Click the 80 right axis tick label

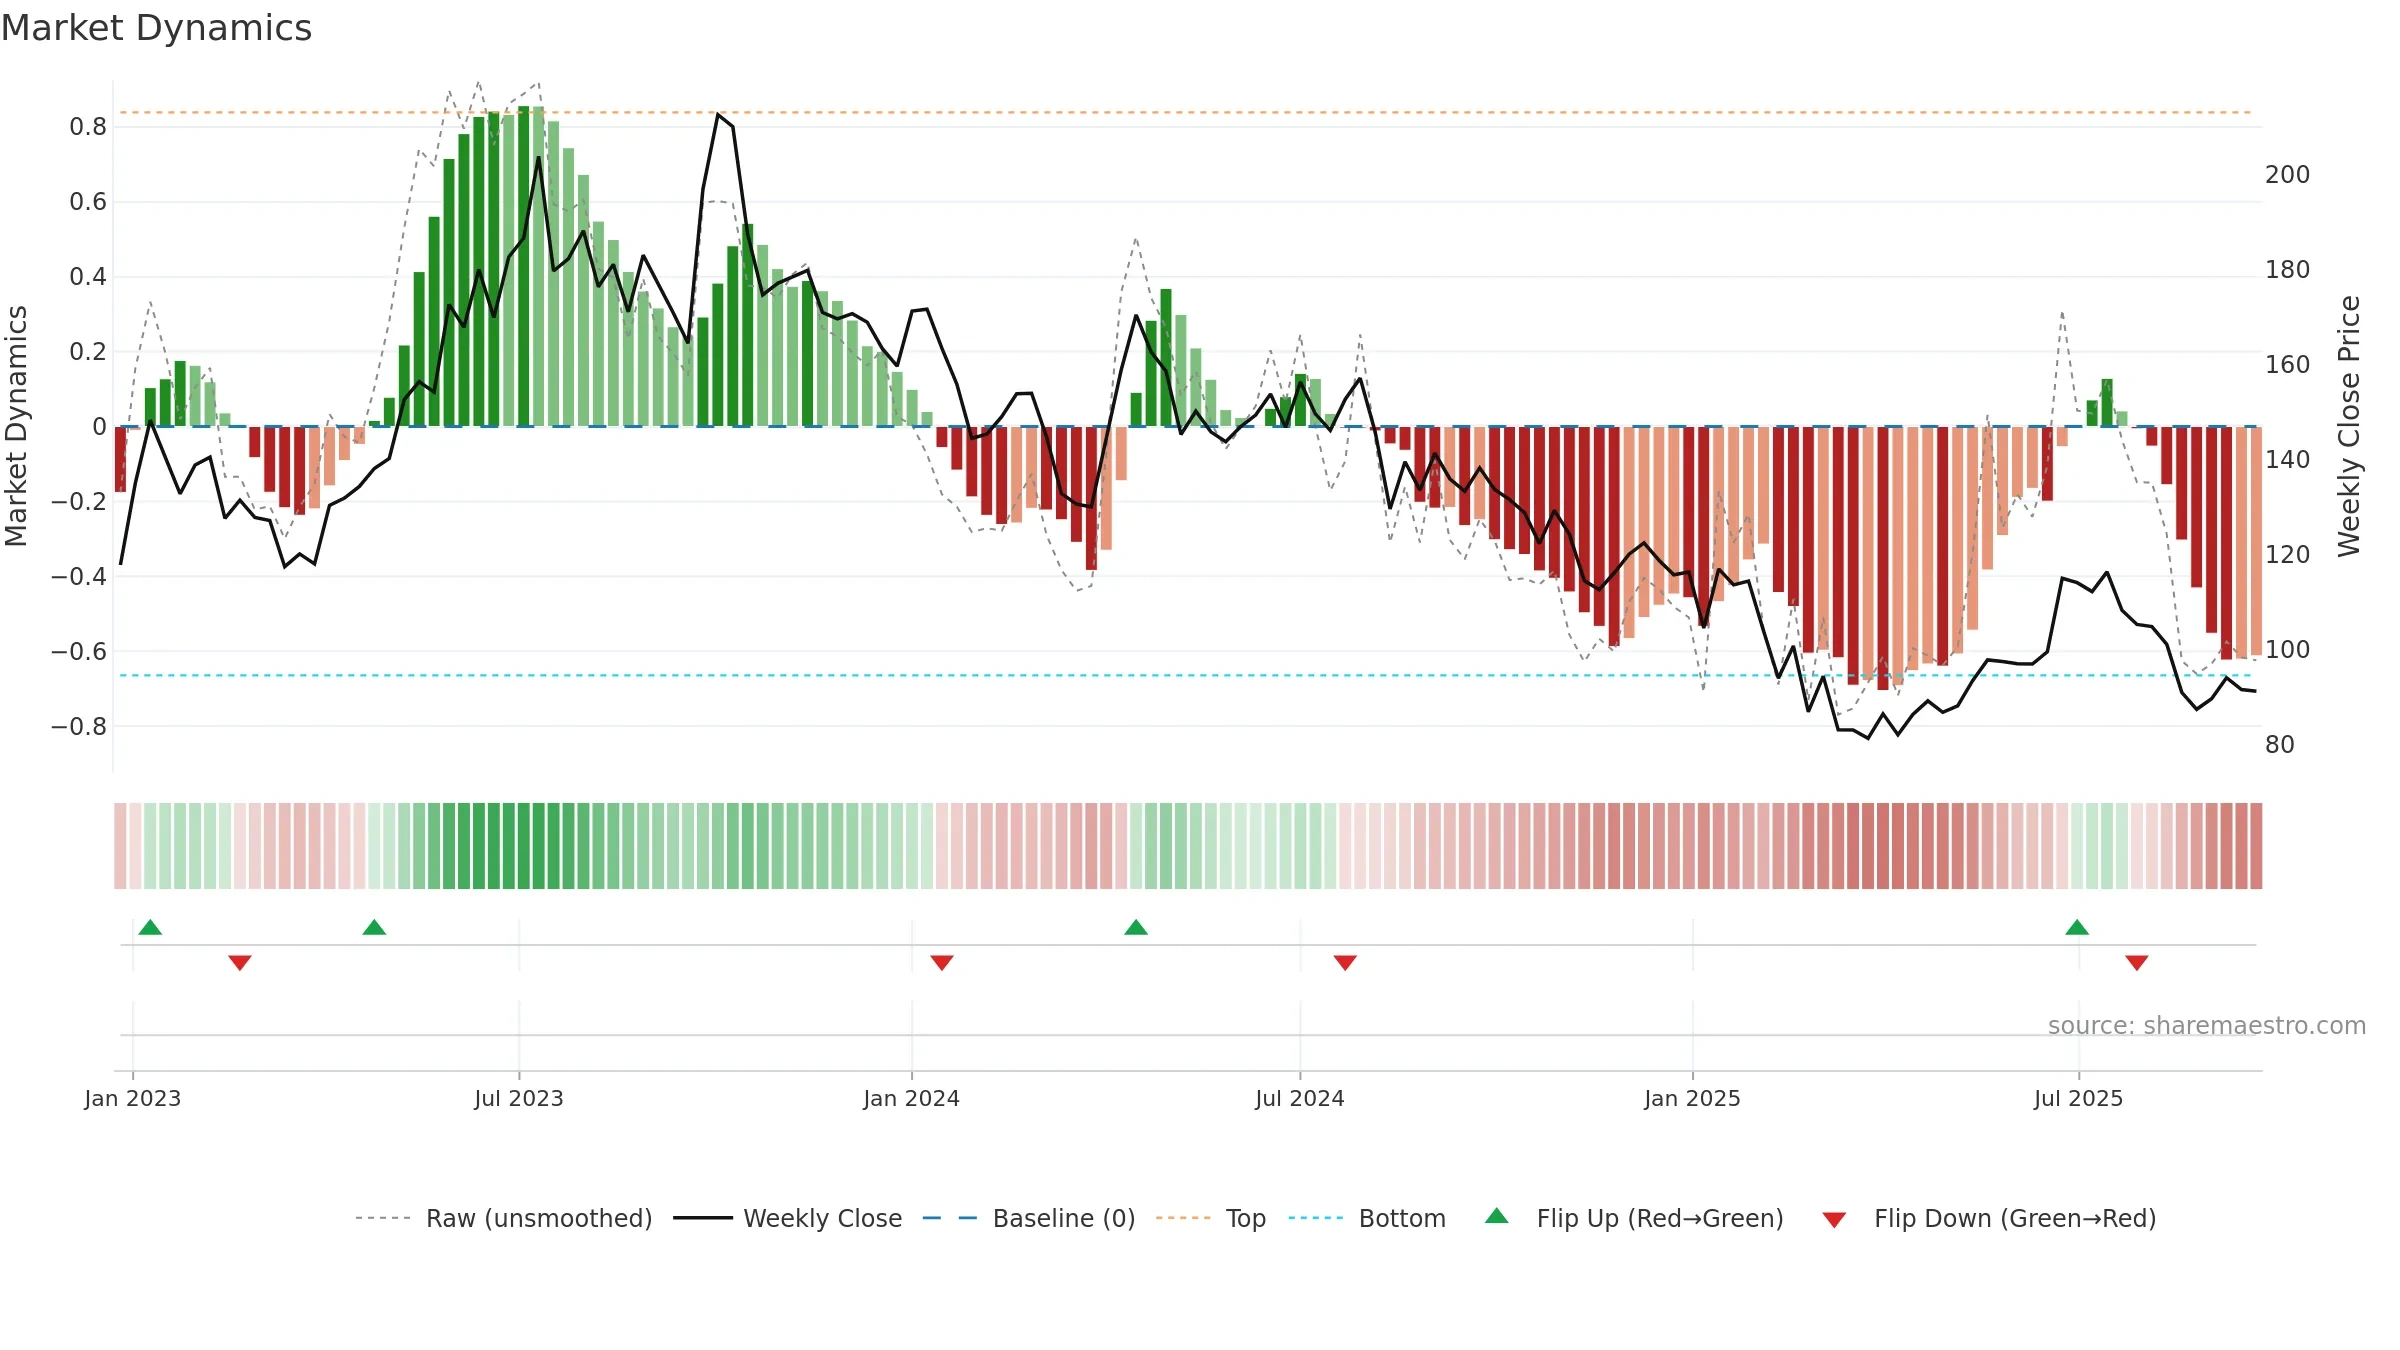[2280, 744]
